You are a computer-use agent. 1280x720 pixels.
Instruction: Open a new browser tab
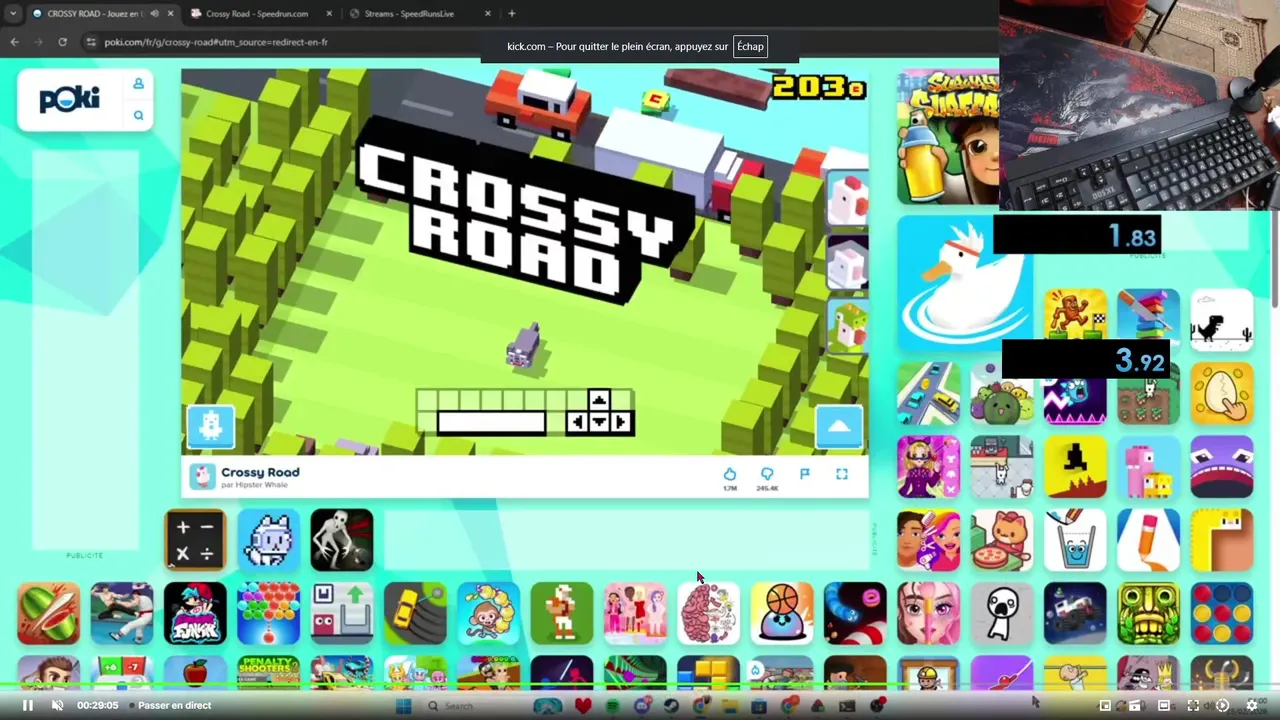512,14
